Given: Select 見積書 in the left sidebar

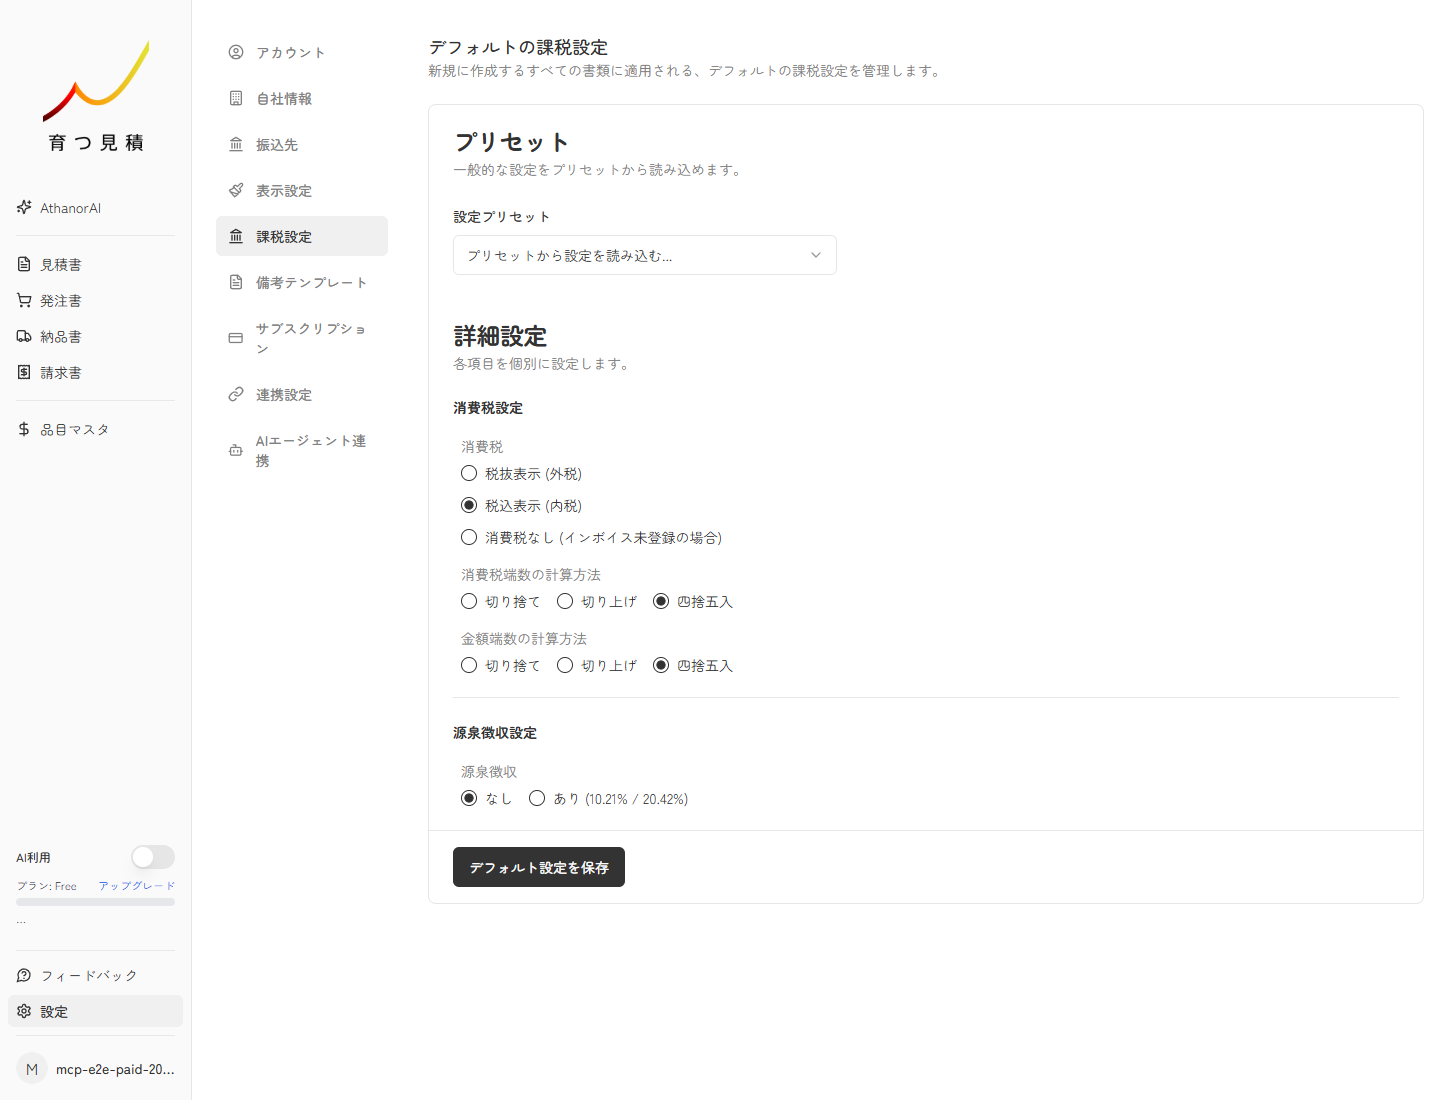Looking at the screenshot, I should pos(61,264).
